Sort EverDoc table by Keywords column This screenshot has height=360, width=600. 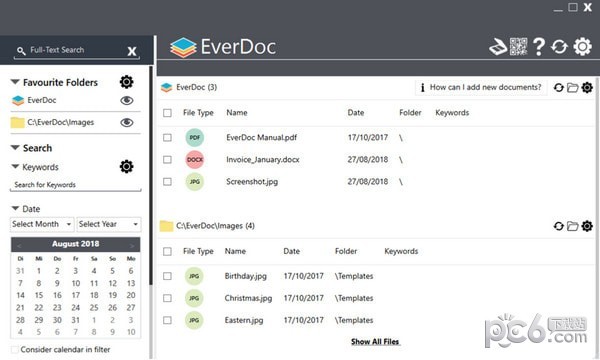[452, 113]
